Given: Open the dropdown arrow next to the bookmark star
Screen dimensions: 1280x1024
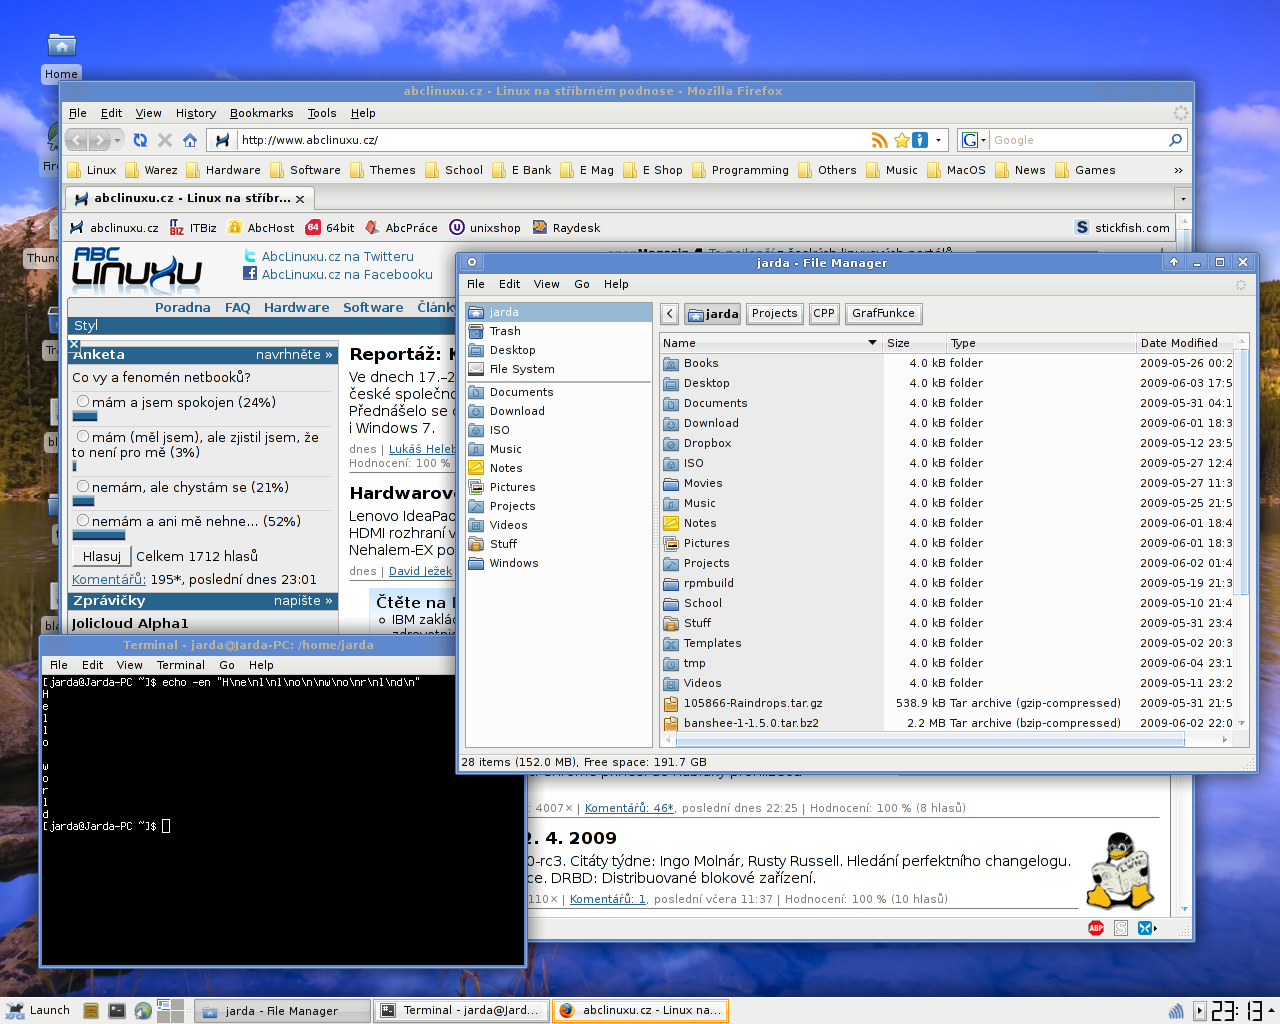Looking at the screenshot, I should click(x=937, y=140).
